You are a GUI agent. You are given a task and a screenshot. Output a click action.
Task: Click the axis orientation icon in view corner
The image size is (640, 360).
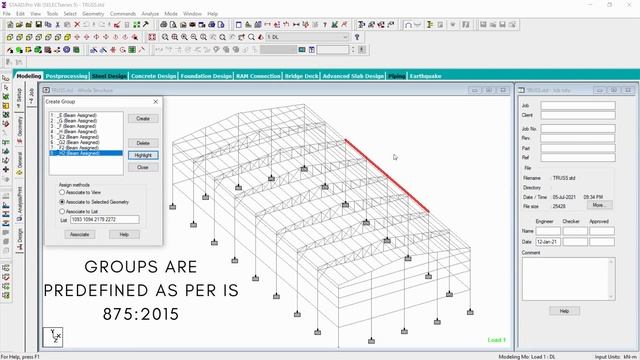point(53,337)
